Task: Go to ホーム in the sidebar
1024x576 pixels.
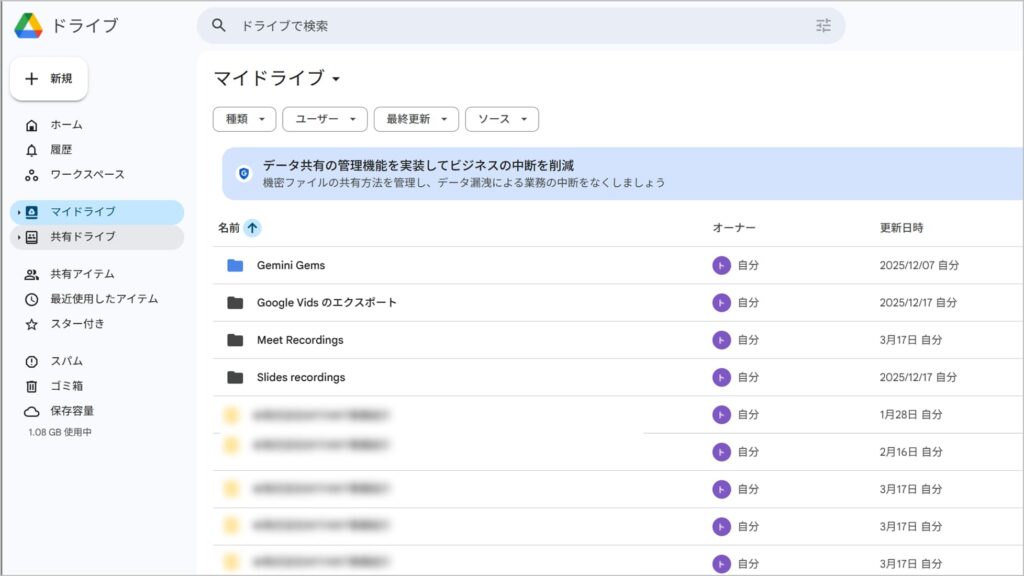Action: click(66, 125)
